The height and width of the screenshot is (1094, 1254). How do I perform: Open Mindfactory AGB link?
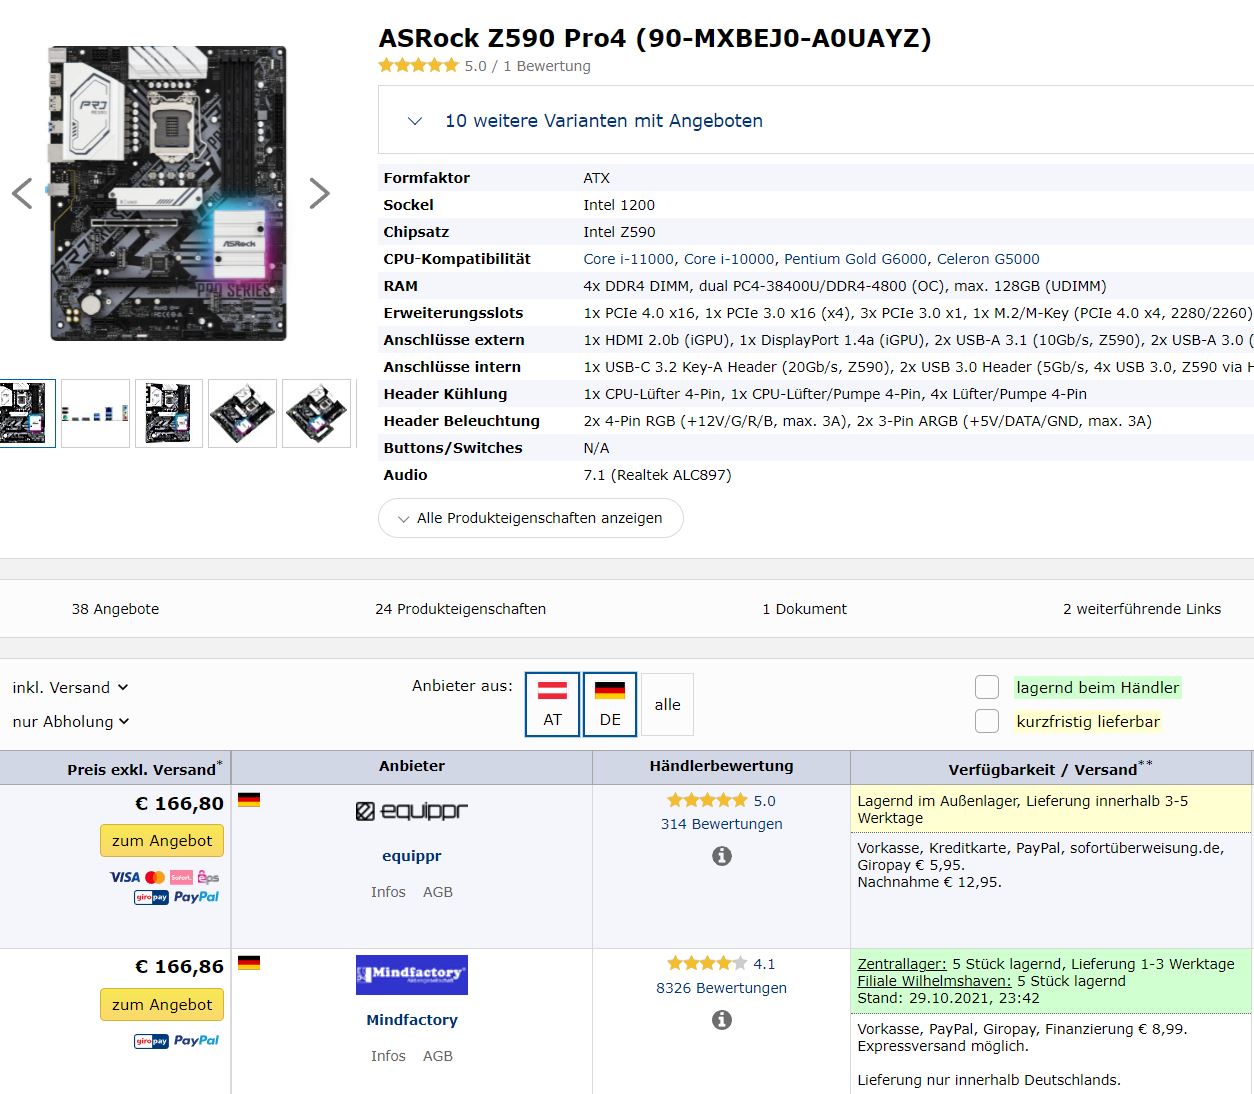438,1056
